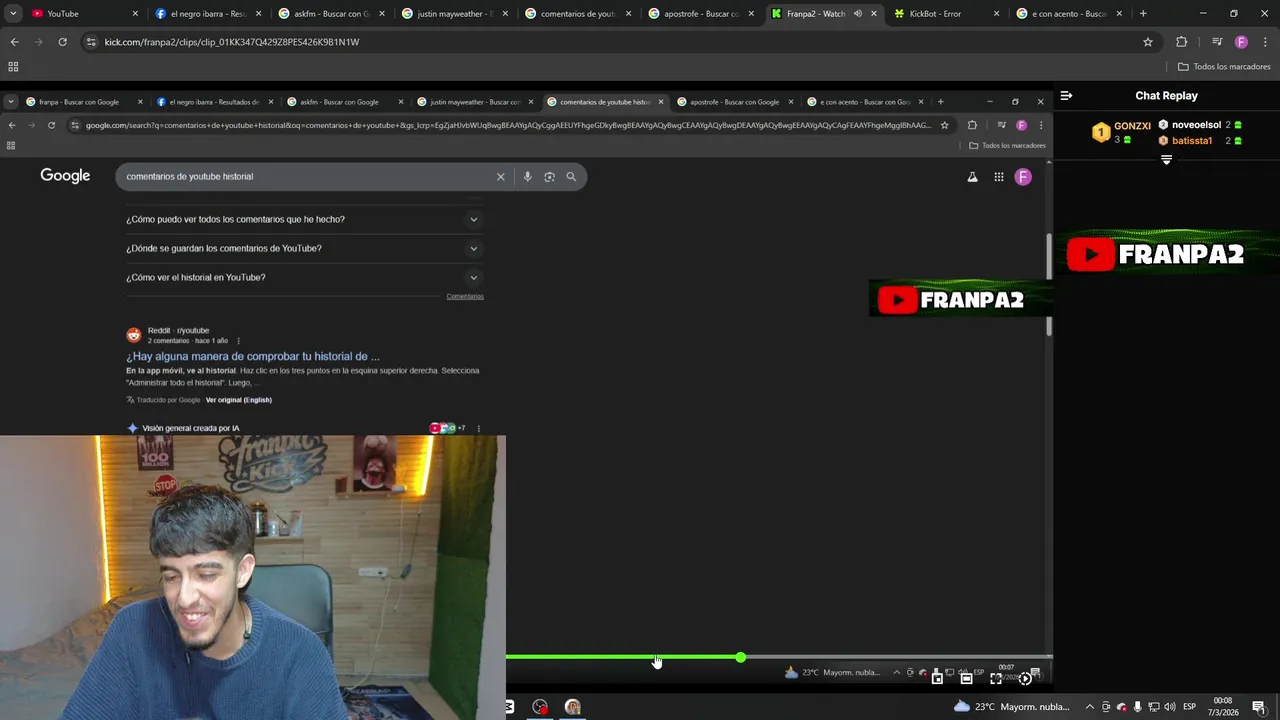Click 'Ver original (English)' link

coord(238,400)
